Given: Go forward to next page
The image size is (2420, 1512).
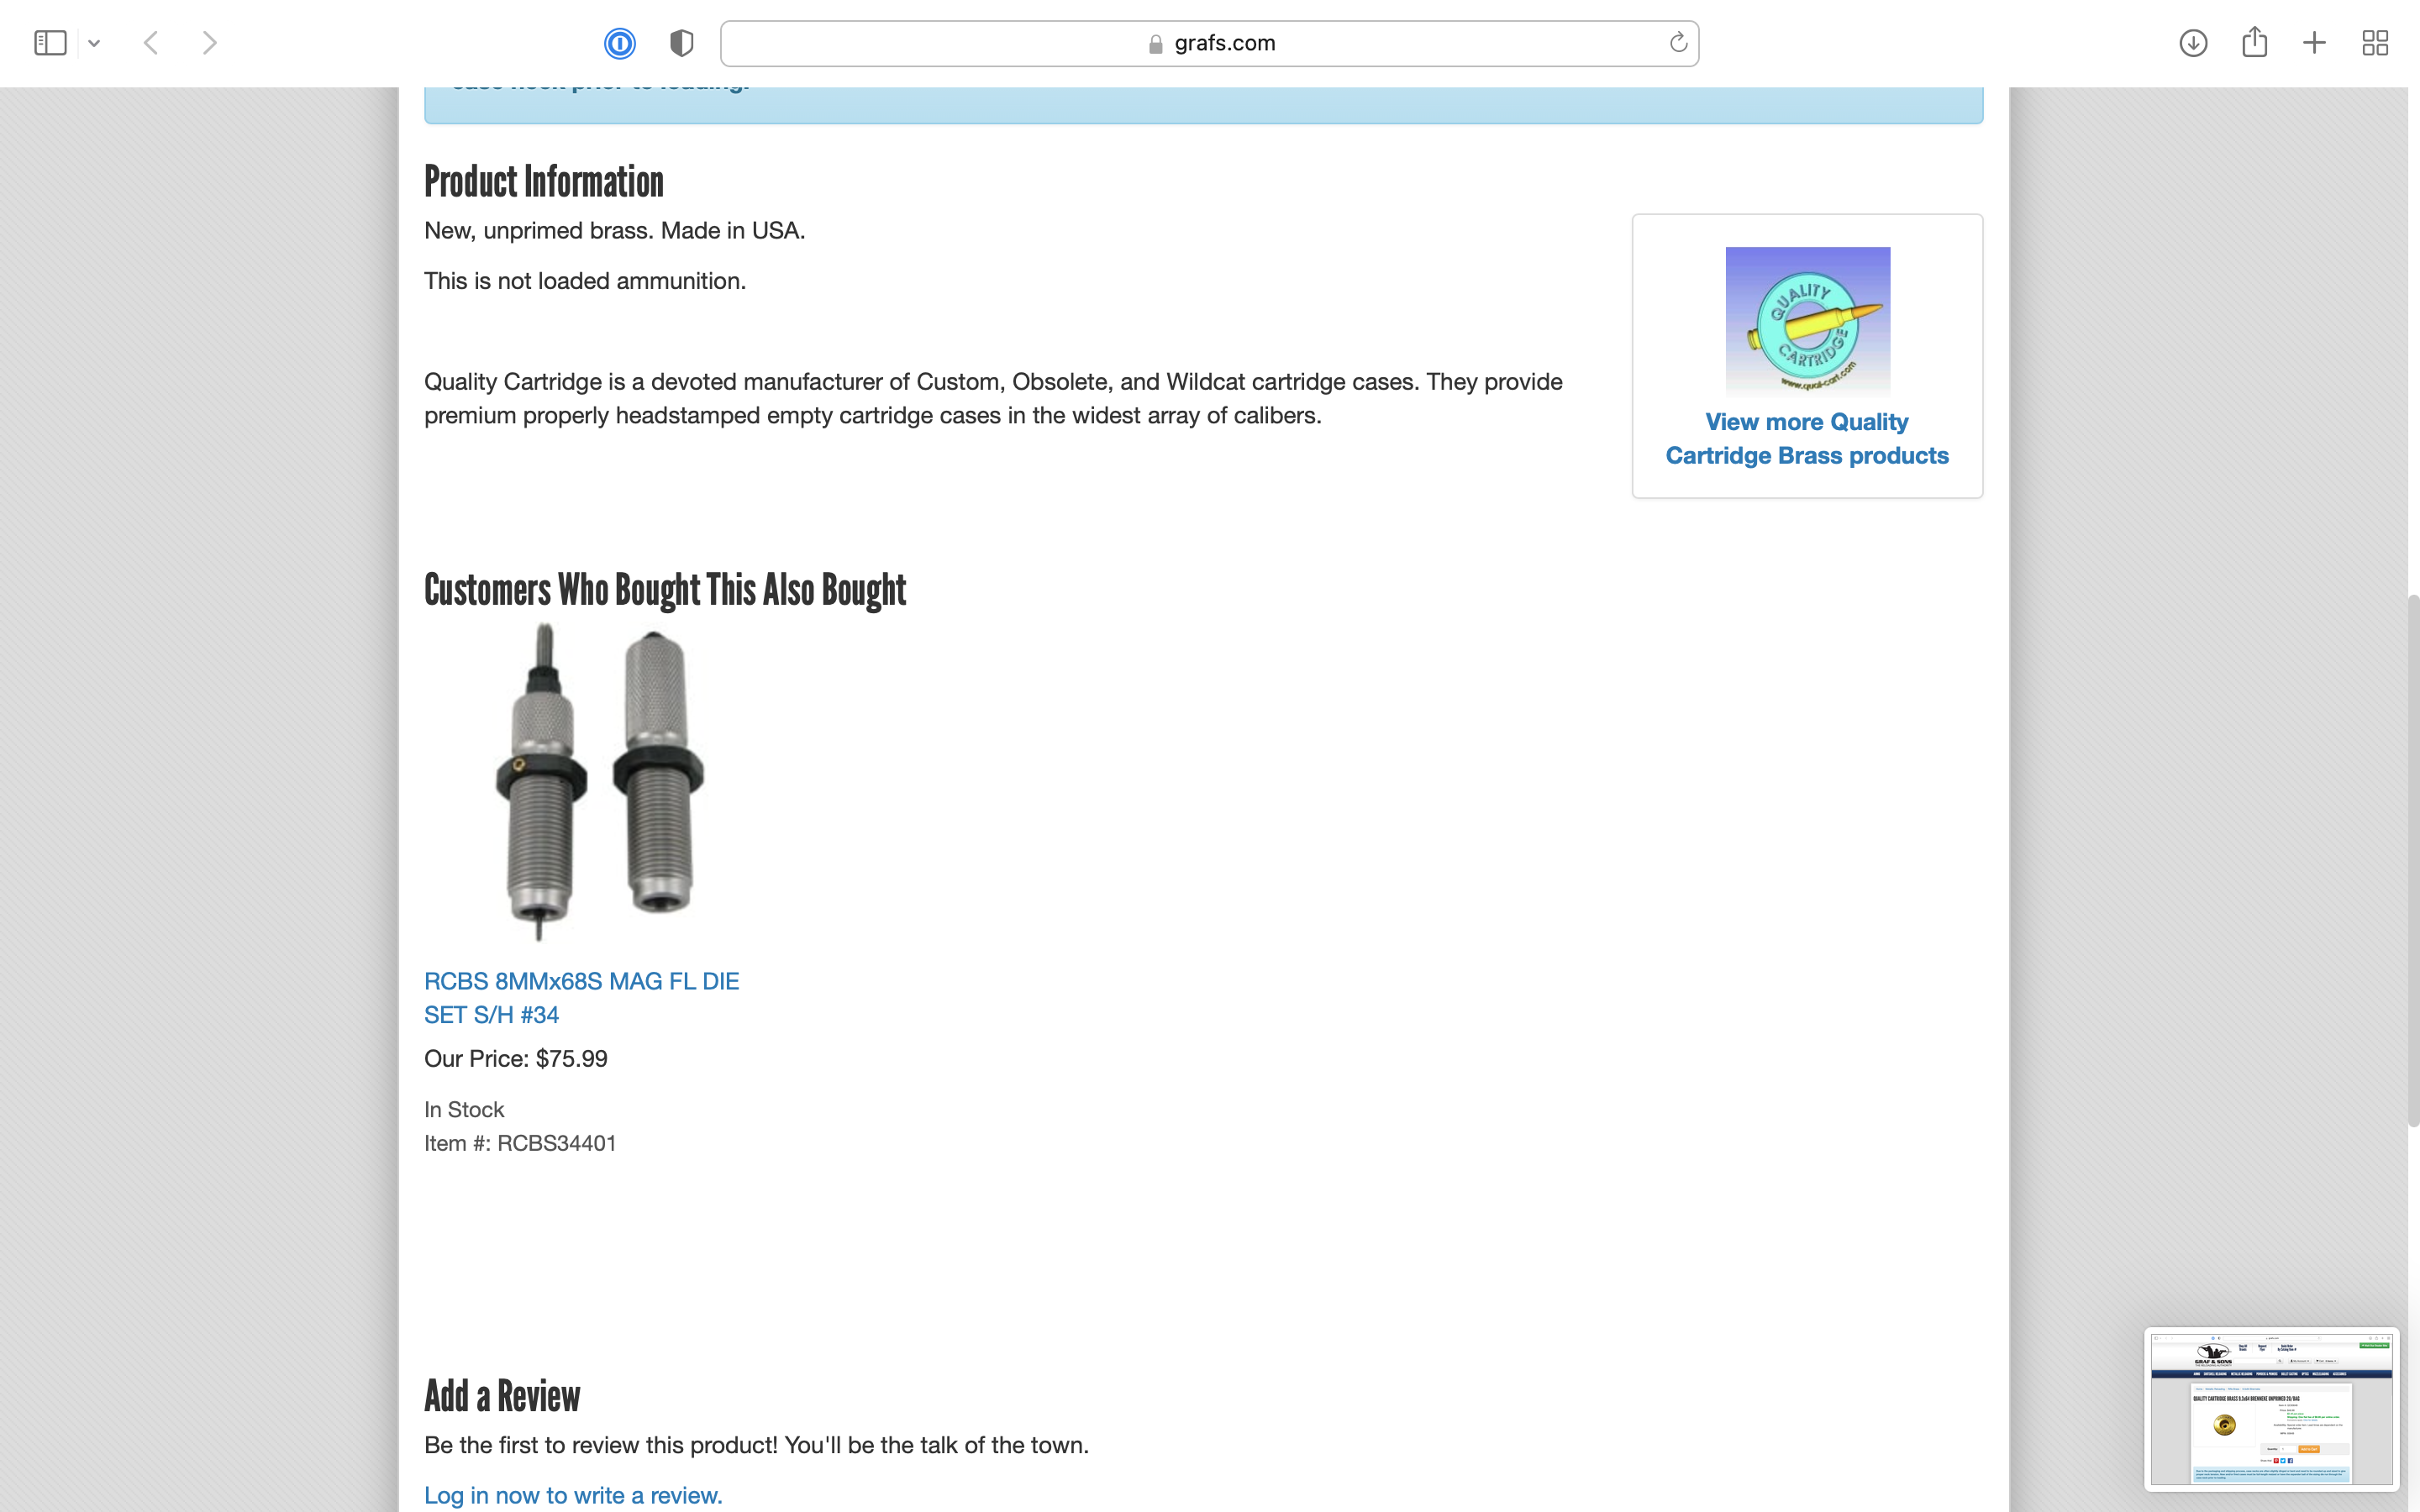Looking at the screenshot, I should coord(209,43).
